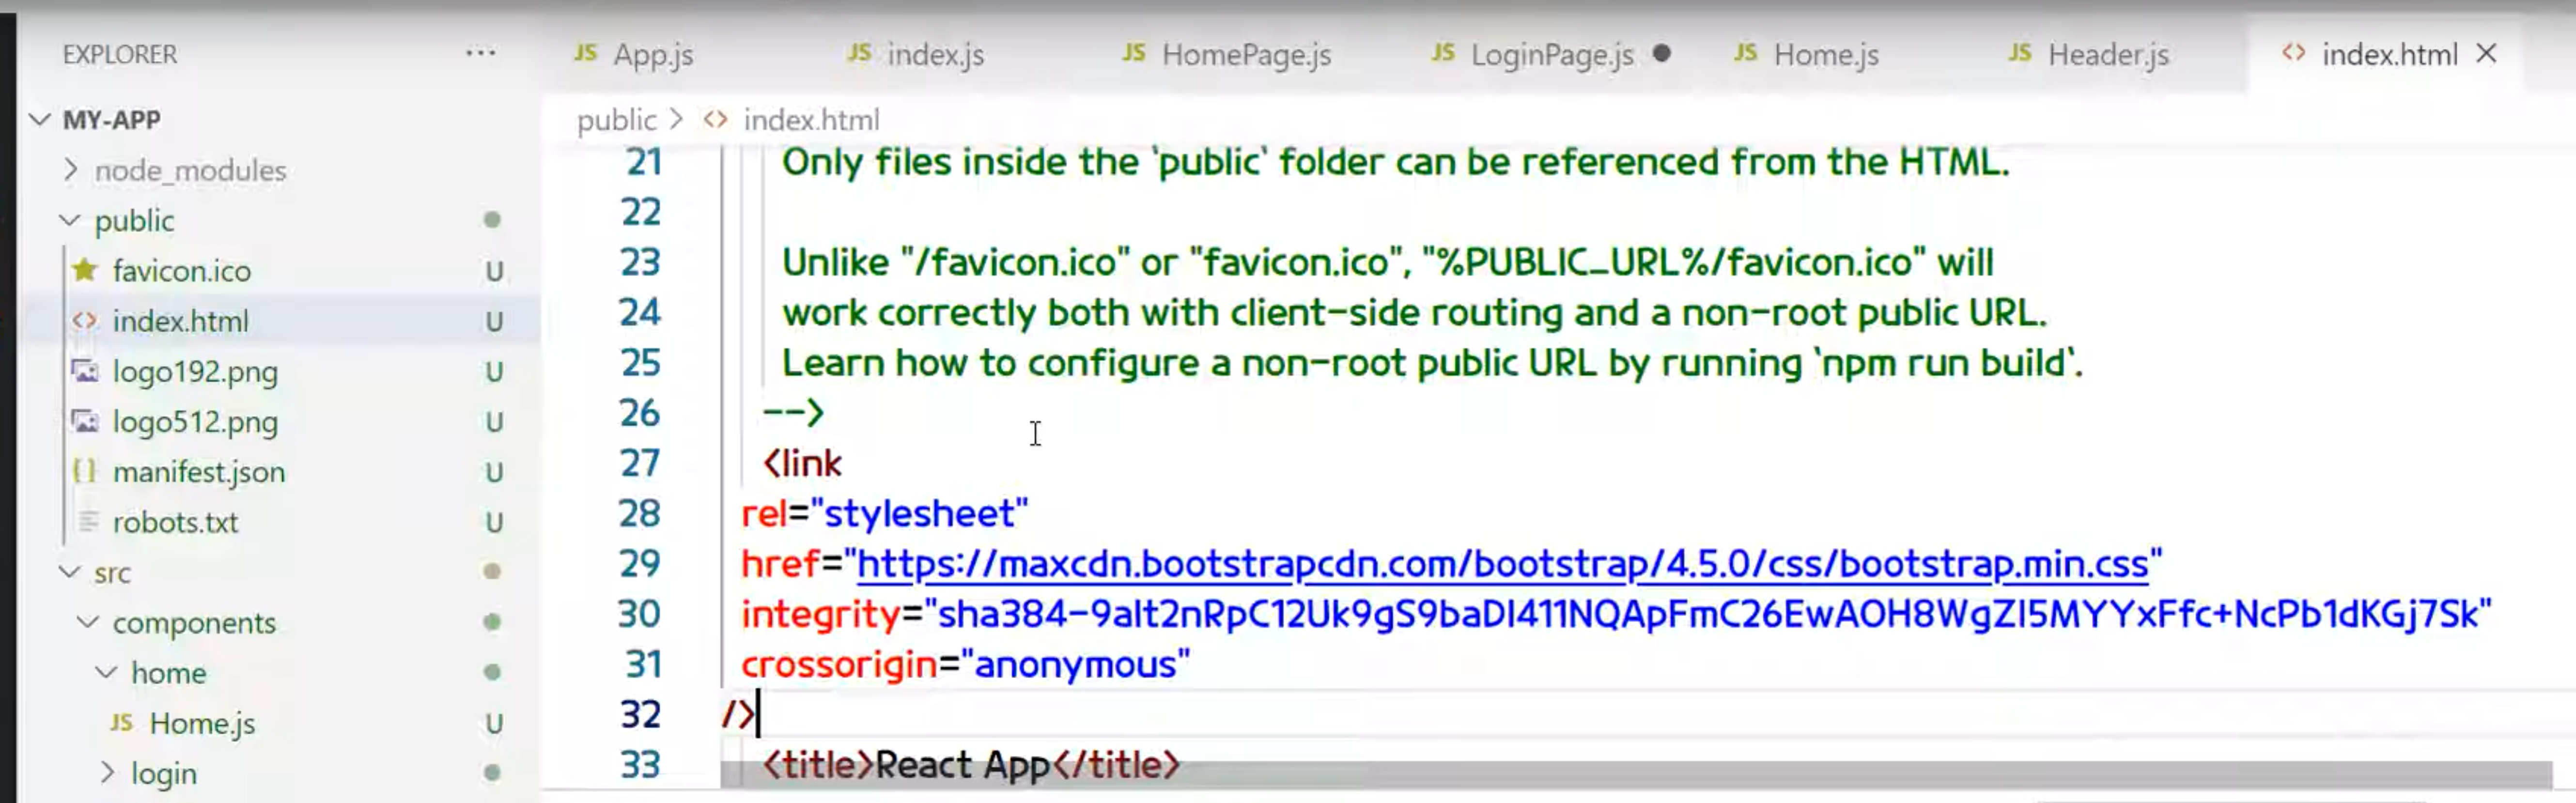Open robots.txt in the explorer
The width and height of the screenshot is (2576, 803).
[175, 522]
